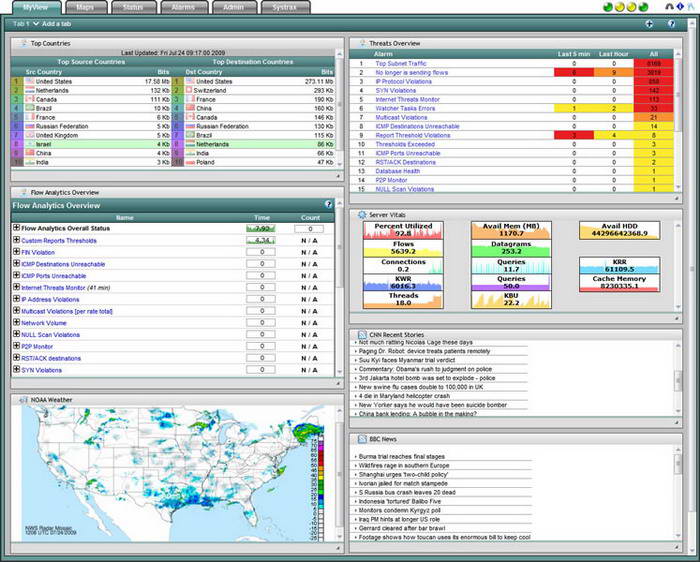
Task: Click the plus icon to add a gadget
Action: coord(649,24)
